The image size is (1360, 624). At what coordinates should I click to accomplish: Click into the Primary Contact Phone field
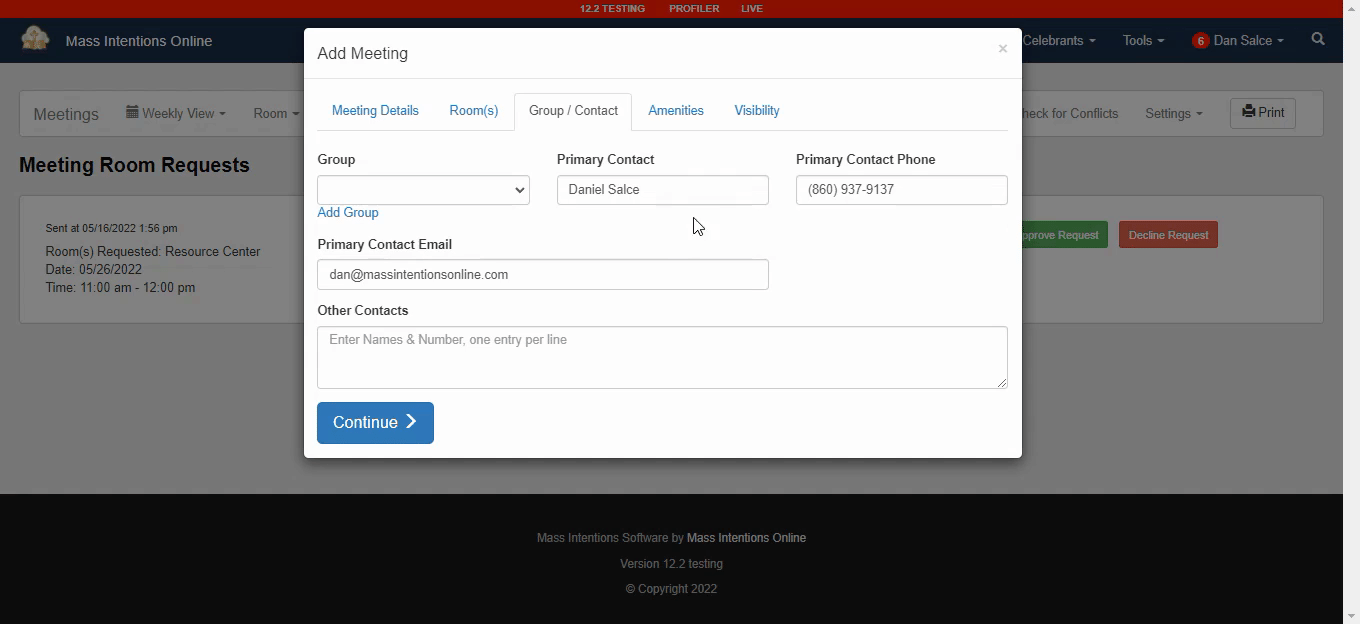coord(901,190)
